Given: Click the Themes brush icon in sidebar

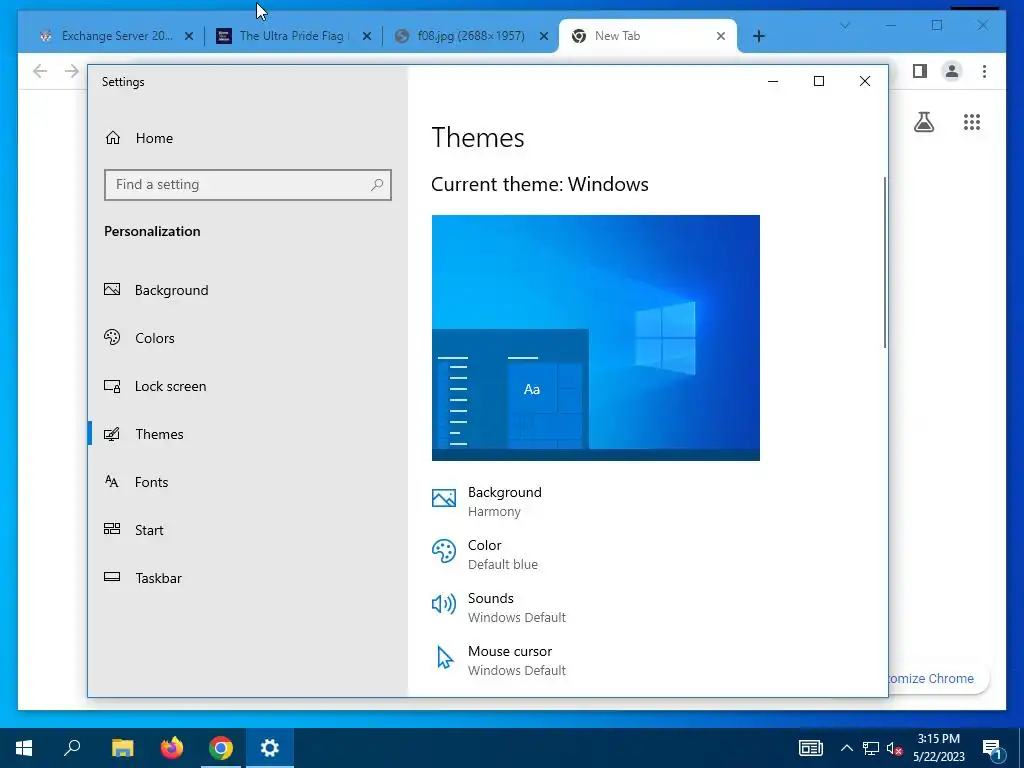Looking at the screenshot, I should tap(112, 434).
